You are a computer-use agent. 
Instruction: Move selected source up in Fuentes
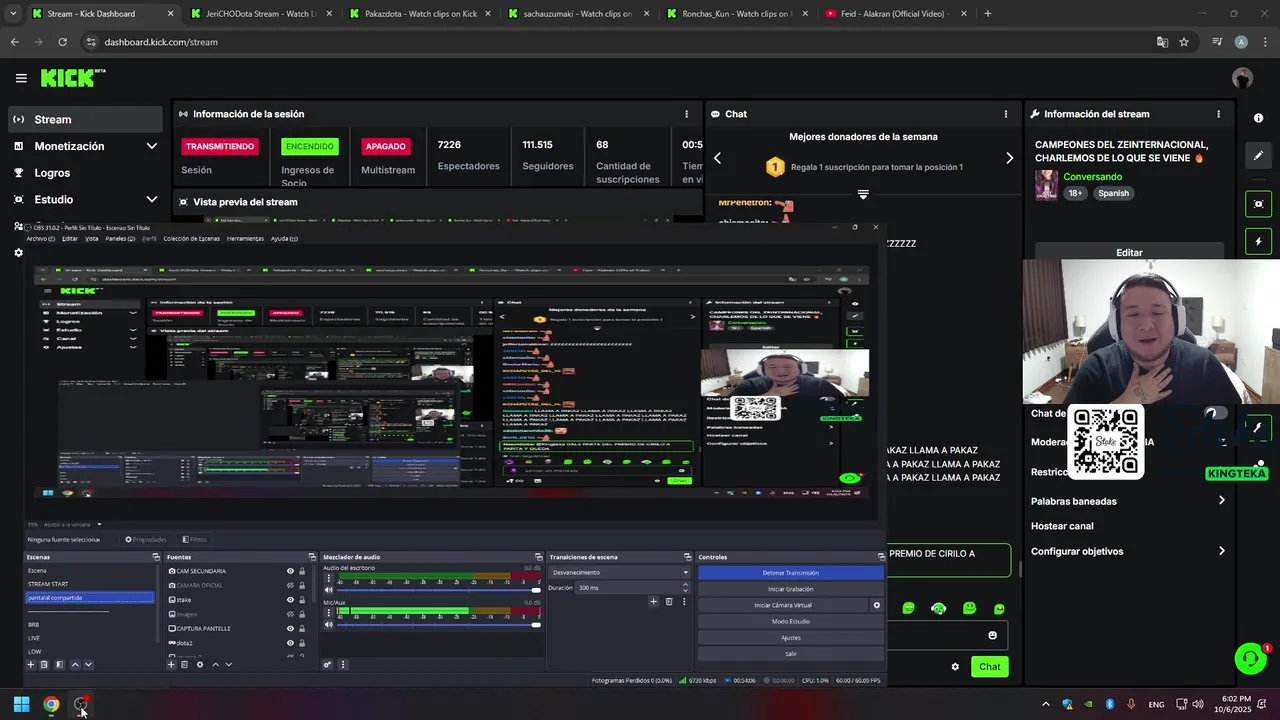pyautogui.click(x=215, y=664)
